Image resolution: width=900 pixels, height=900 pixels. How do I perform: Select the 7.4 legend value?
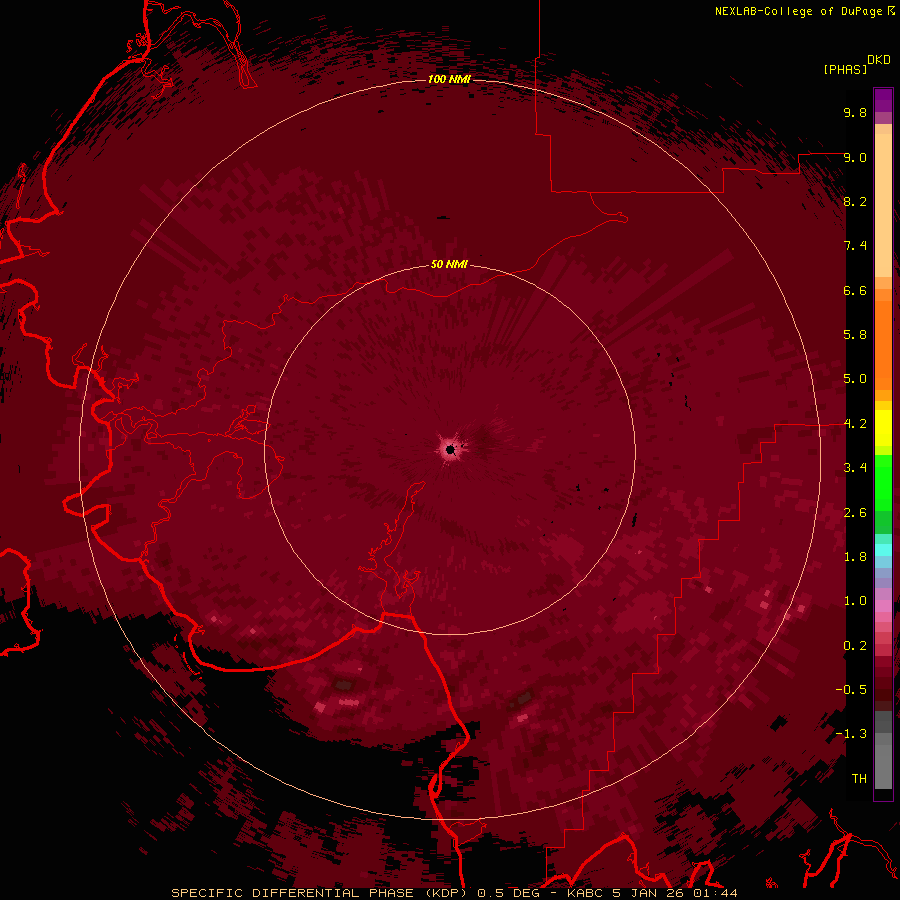pyautogui.click(x=855, y=246)
